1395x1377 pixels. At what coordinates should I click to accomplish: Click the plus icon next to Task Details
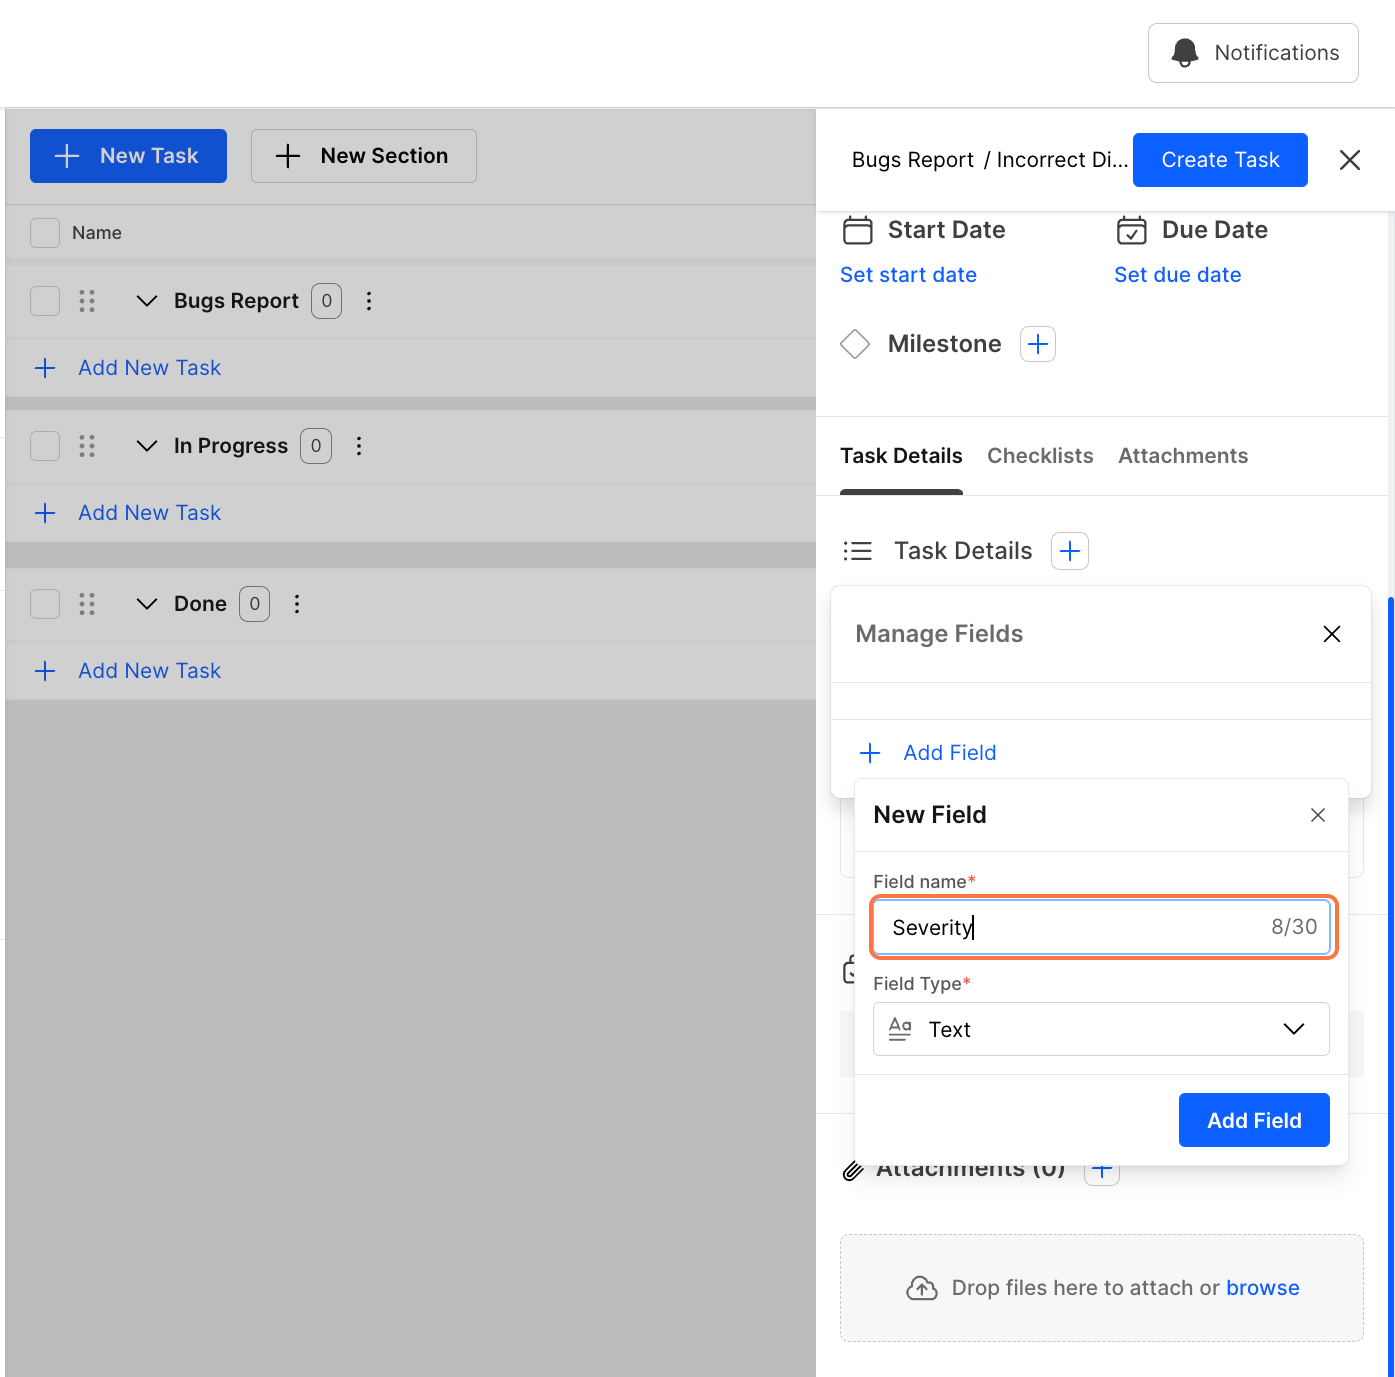tap(1070, 551)
